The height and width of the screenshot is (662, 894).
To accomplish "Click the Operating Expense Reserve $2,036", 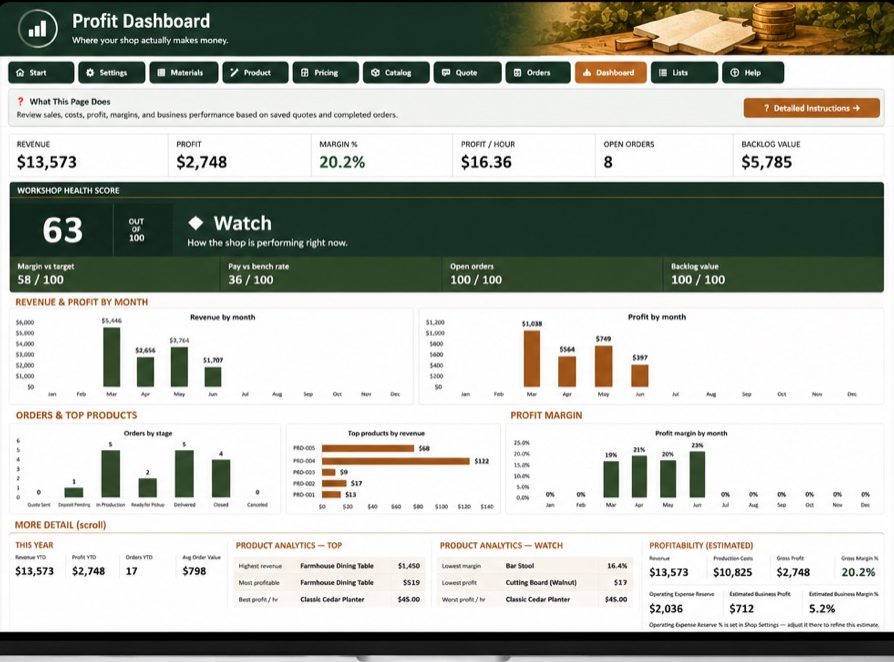I will pyautogui.click(x=666, y=608).
